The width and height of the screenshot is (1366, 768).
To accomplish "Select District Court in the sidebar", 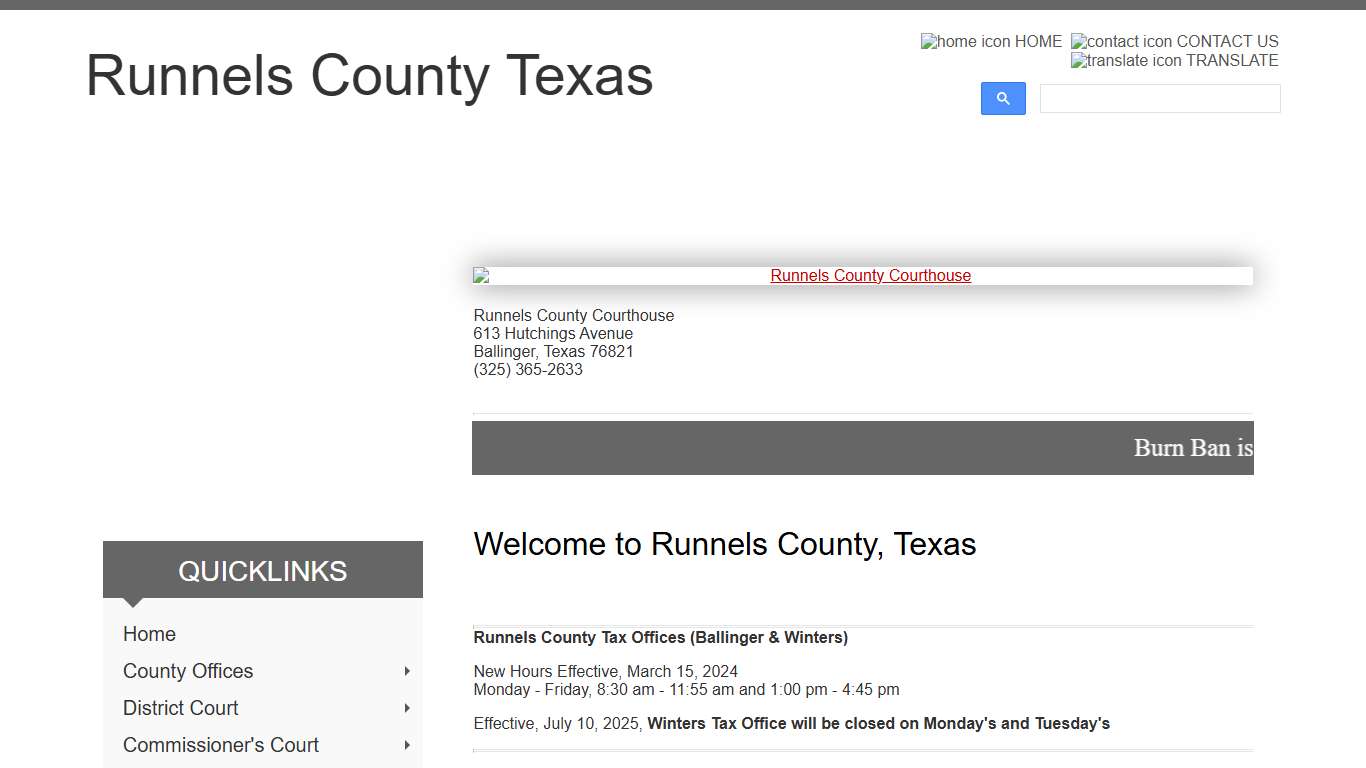I will 180,708.
